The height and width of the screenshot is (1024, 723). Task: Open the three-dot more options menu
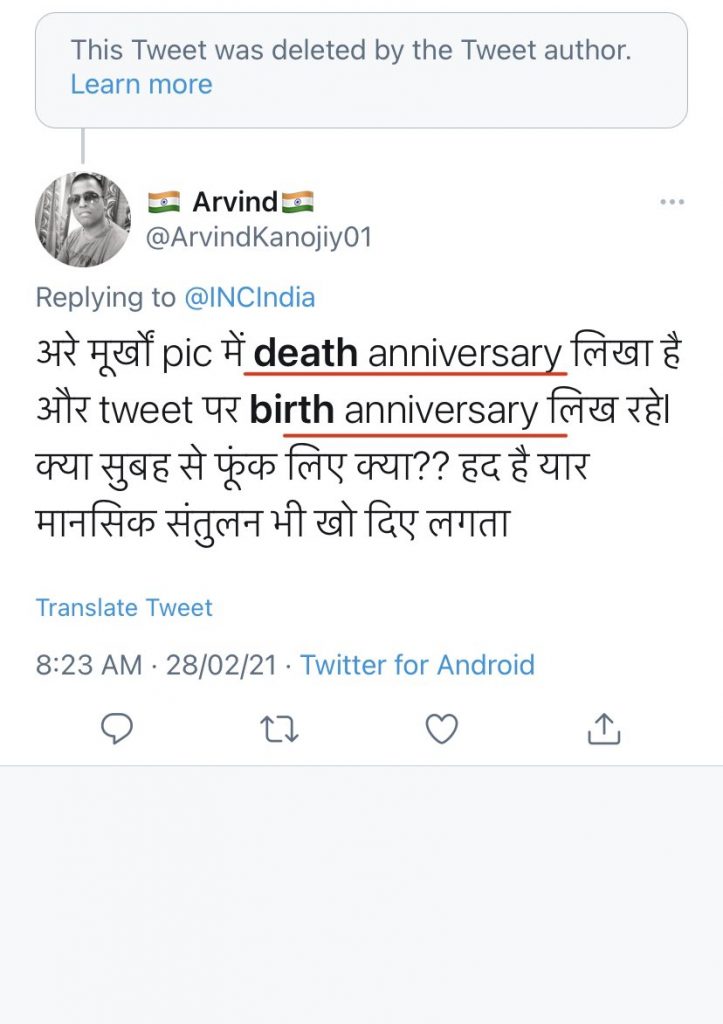672,203
